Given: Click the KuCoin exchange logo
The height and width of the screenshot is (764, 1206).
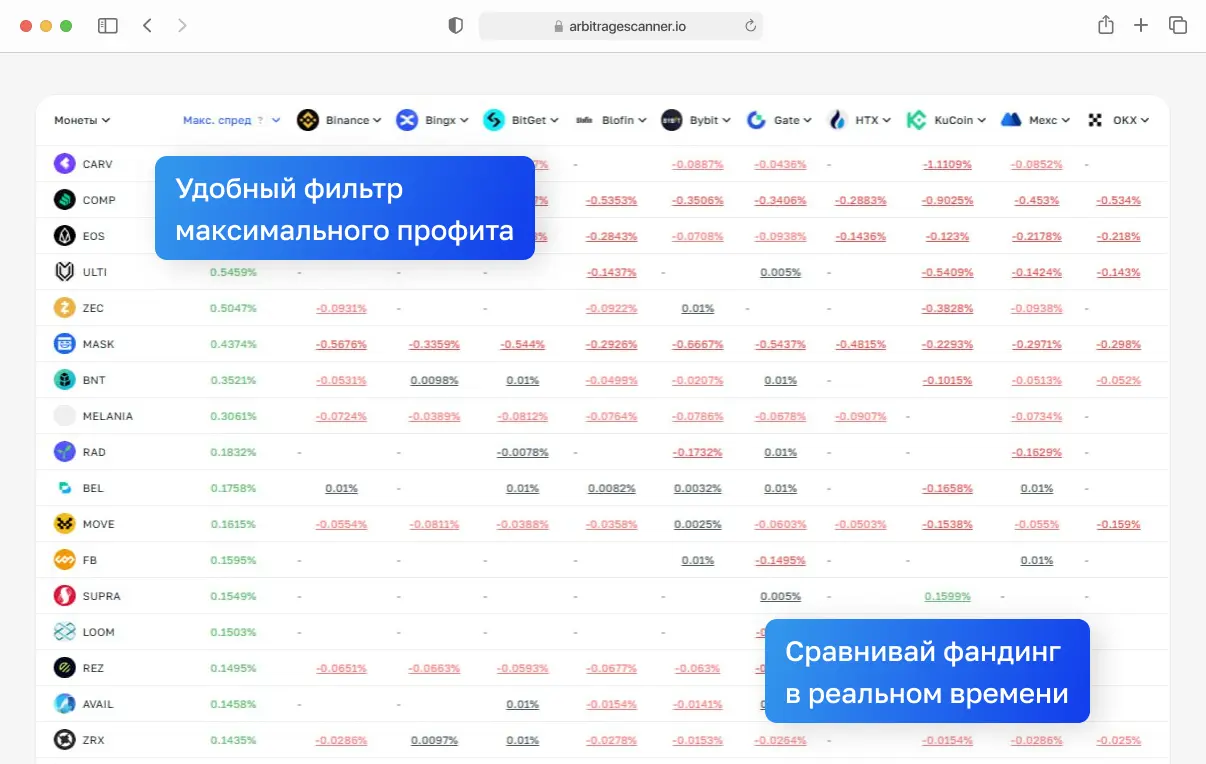Looking at the screenshot, I should 916,120.
